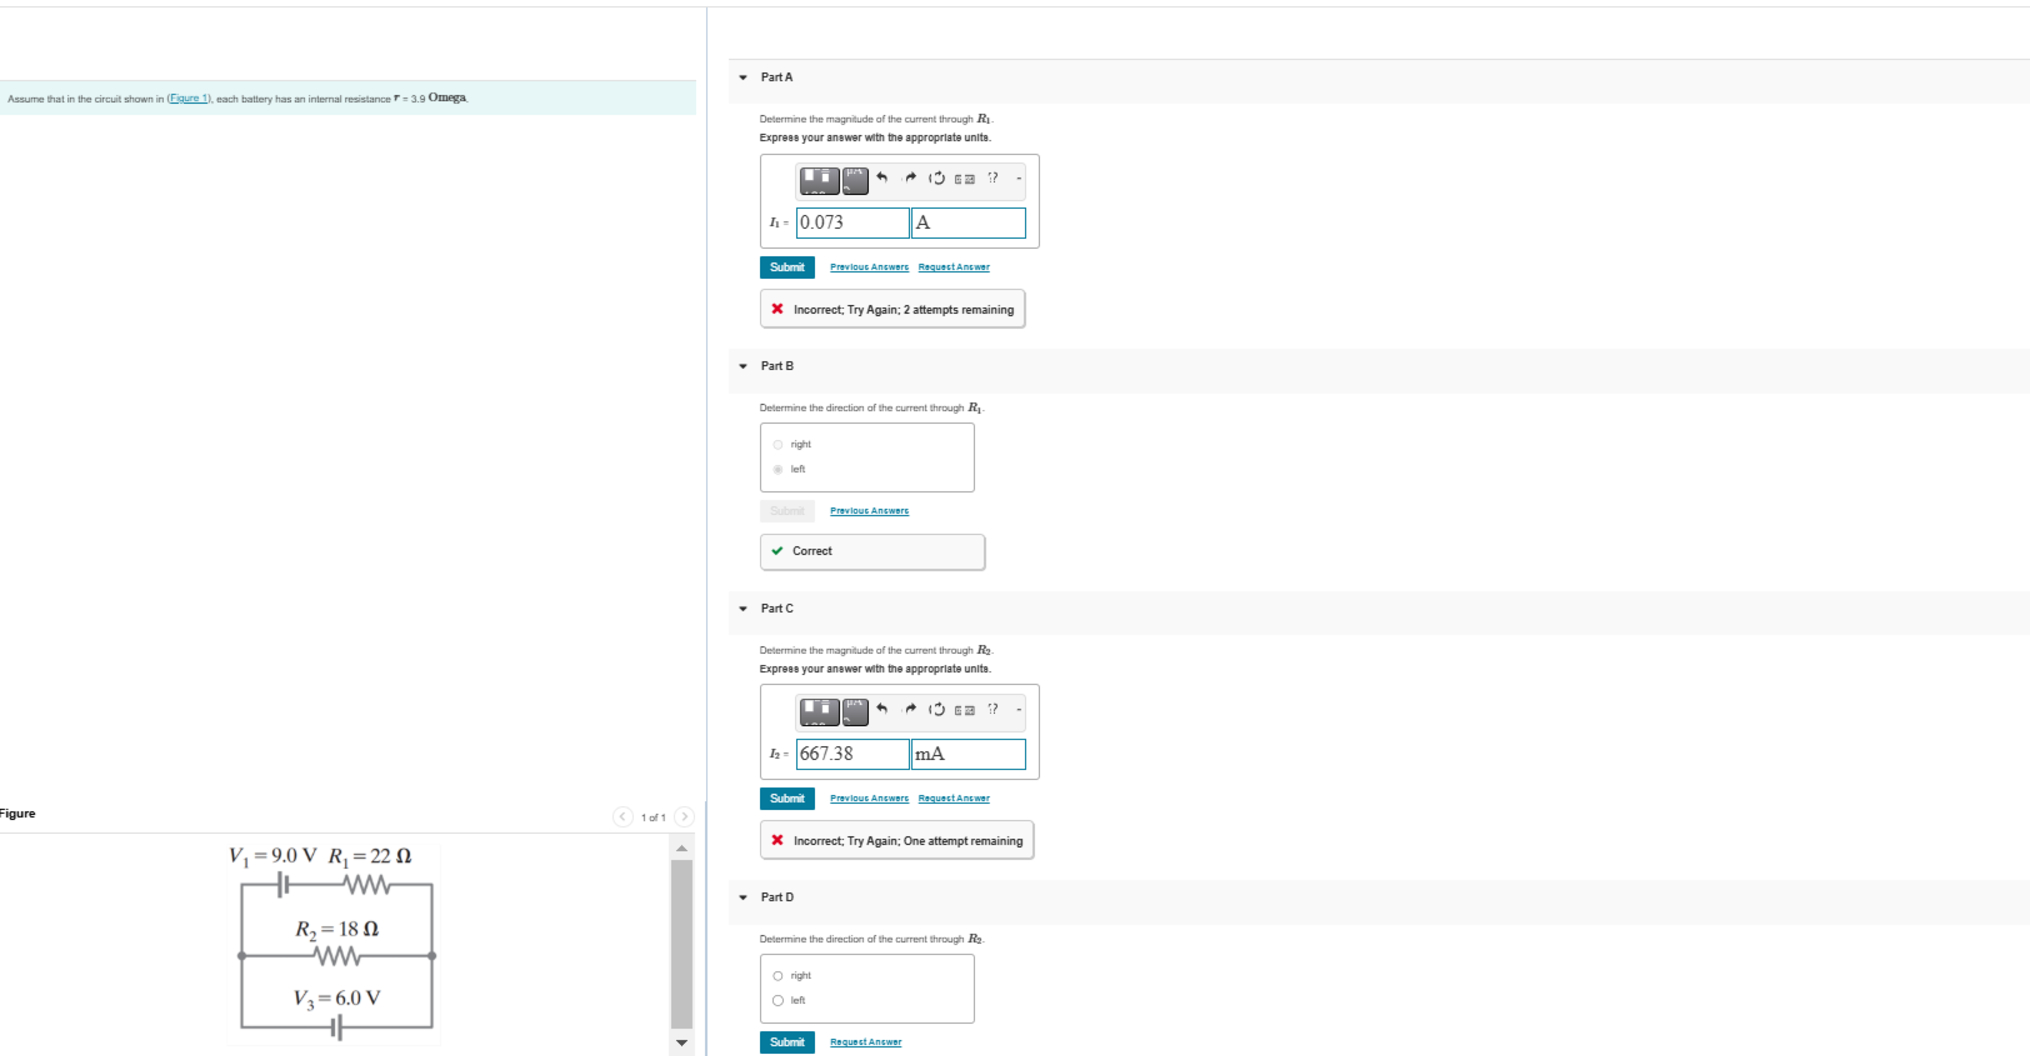Open the Figure 1 link in the problem statement
Image resolution: width=2030 pixels, height=1056 pixels.
coord(189,98)
